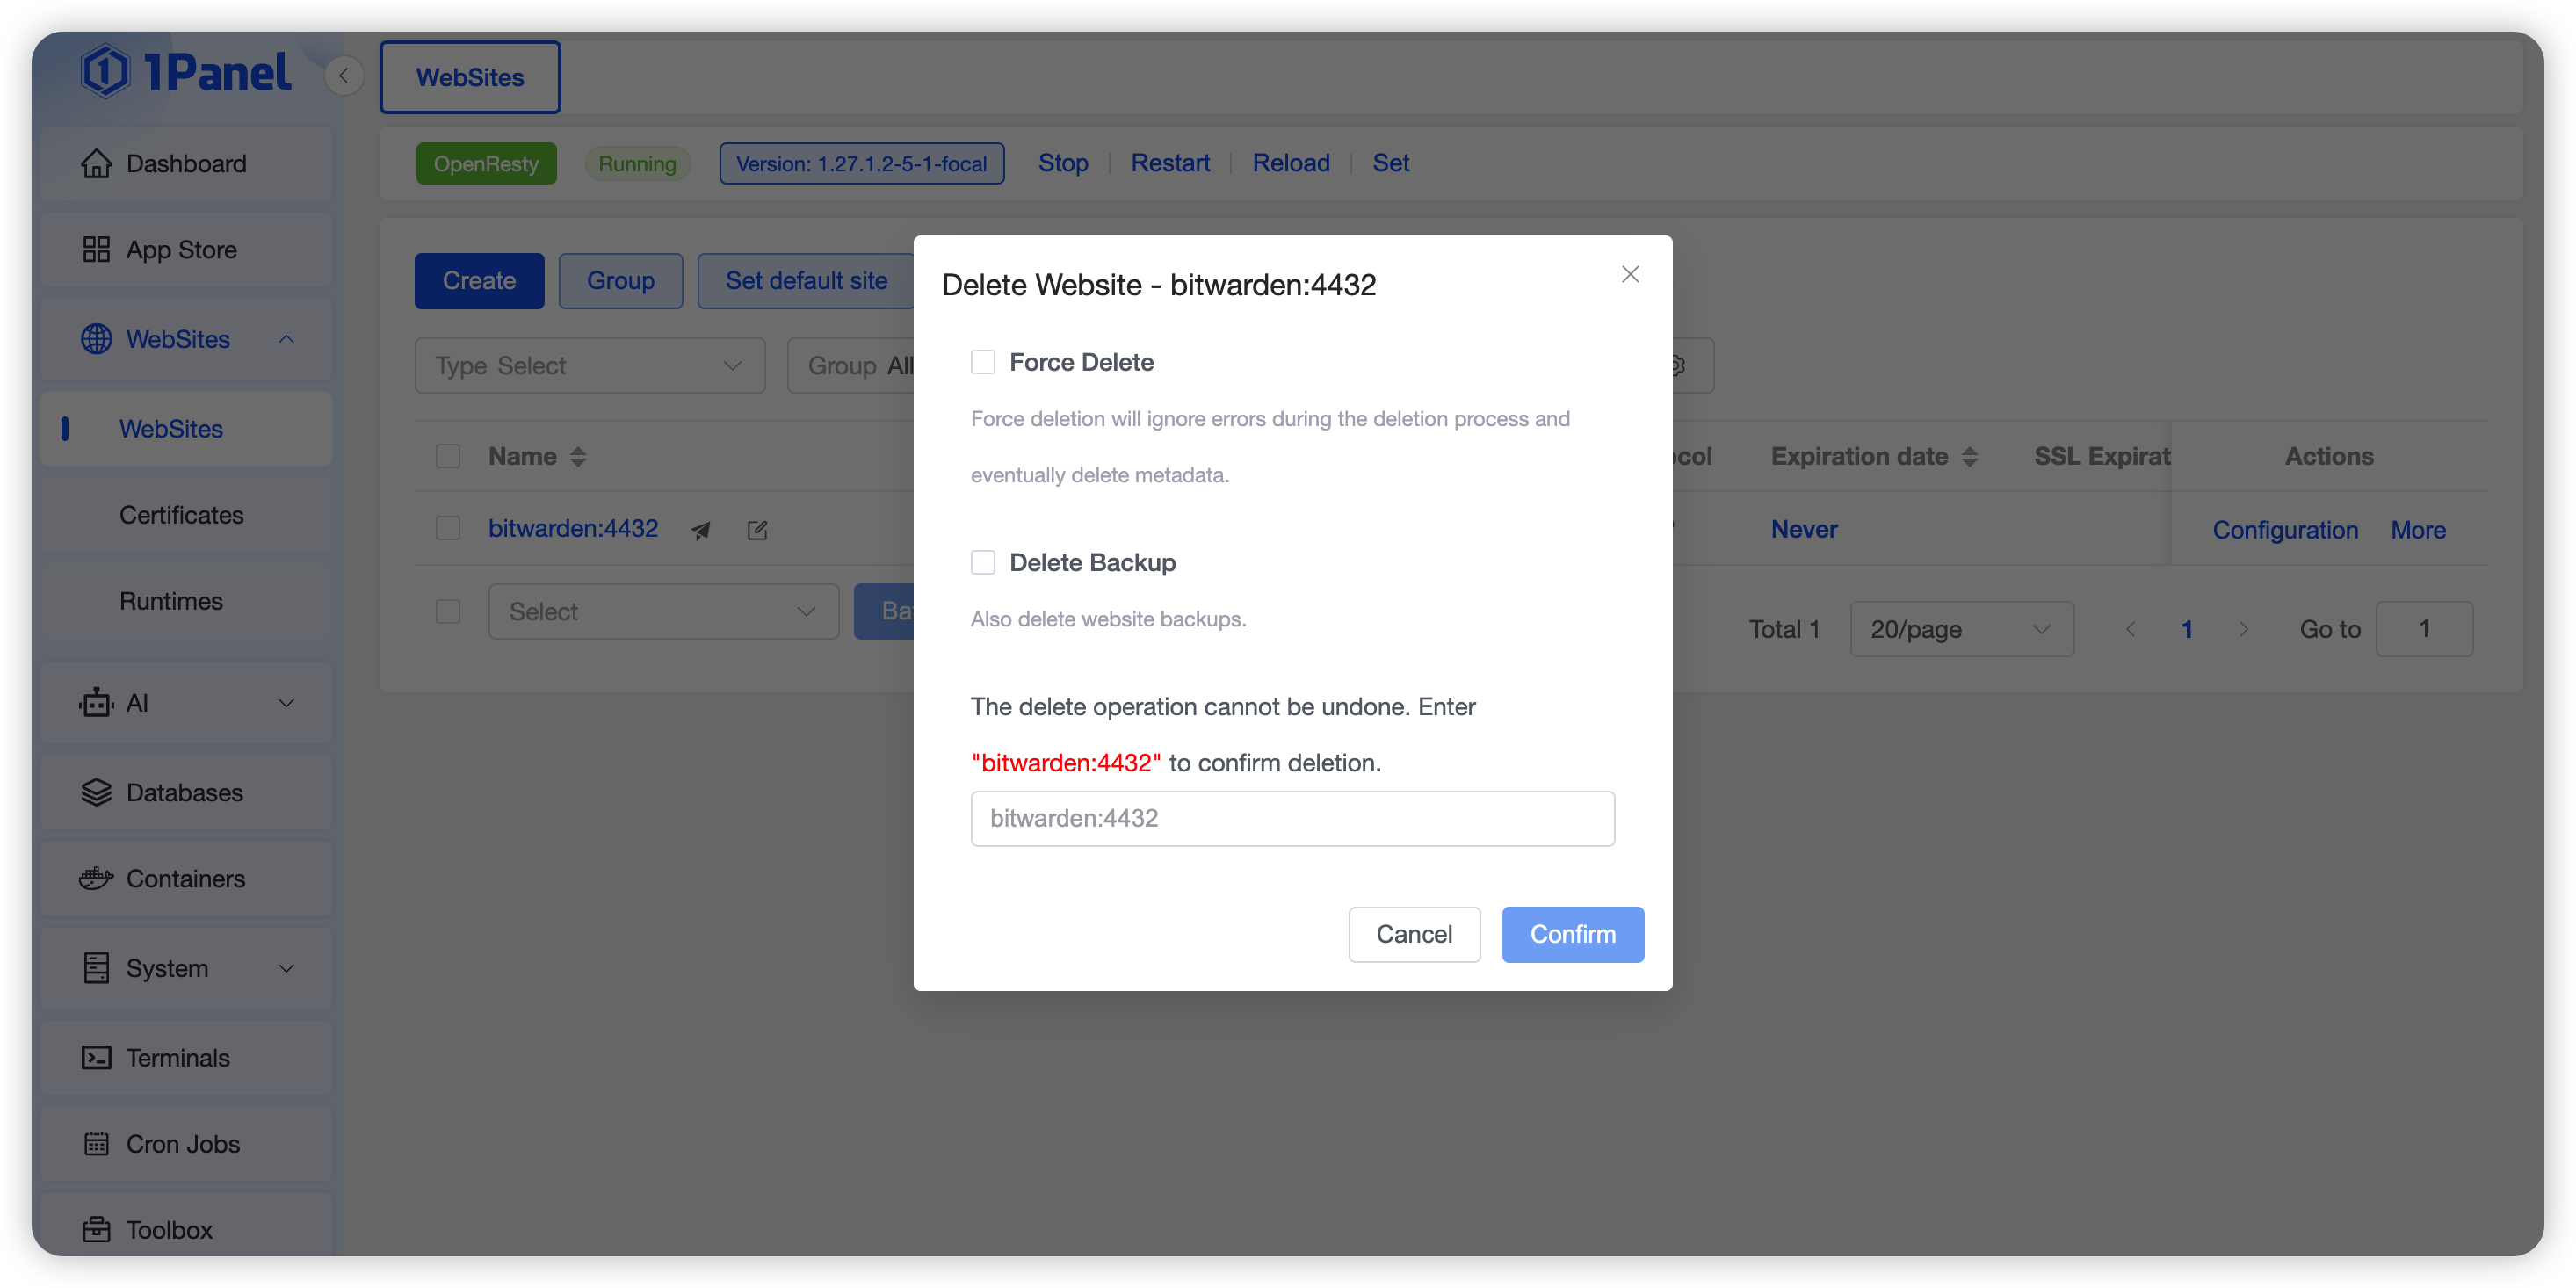Open the Type Select dropdown
2576x1288 pixels.
tap(590, 366)
